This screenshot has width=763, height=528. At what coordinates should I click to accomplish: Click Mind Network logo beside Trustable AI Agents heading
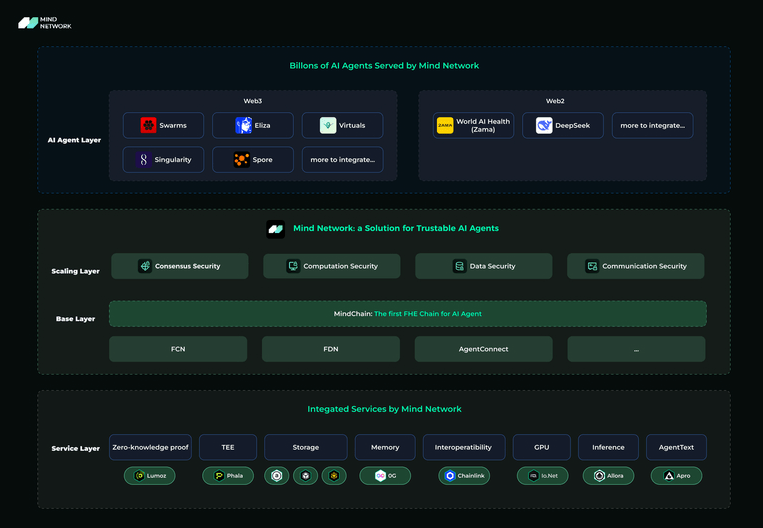(275, 229)
